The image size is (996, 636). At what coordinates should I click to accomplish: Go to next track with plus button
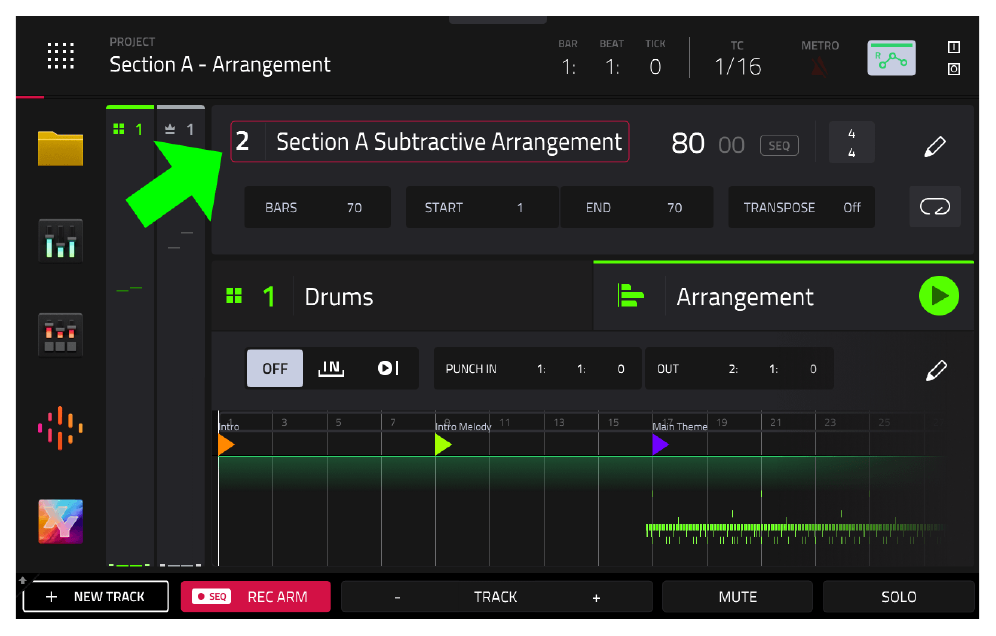[596, 597]
